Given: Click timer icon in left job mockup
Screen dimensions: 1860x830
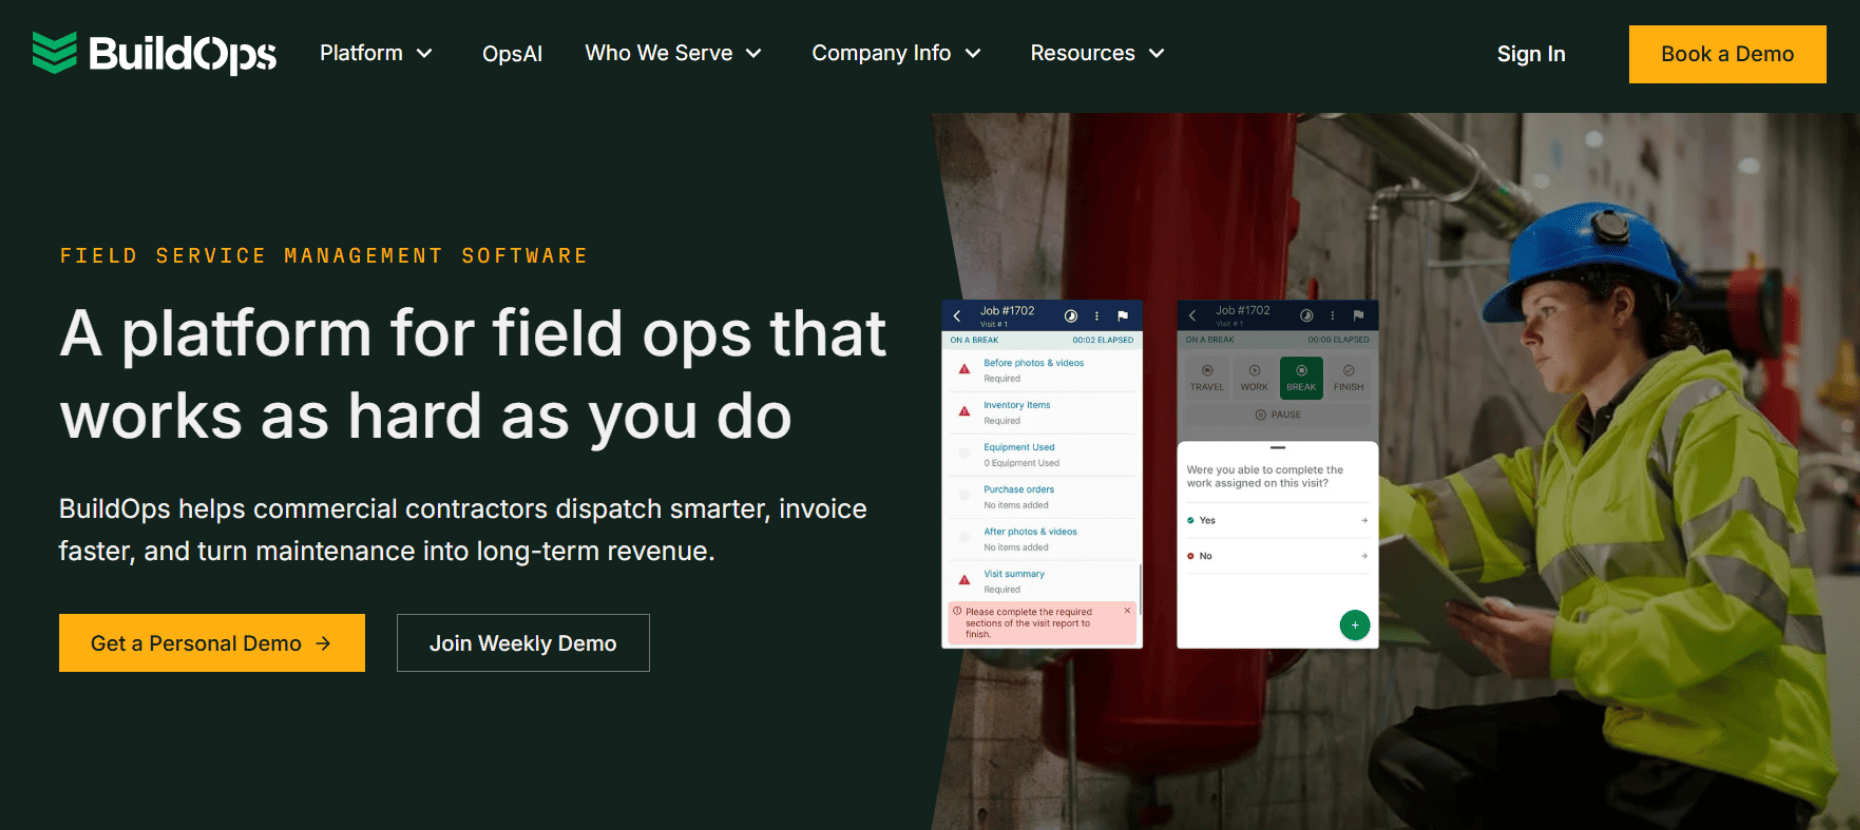Looking at the screenshot, I should point(1071,316).
